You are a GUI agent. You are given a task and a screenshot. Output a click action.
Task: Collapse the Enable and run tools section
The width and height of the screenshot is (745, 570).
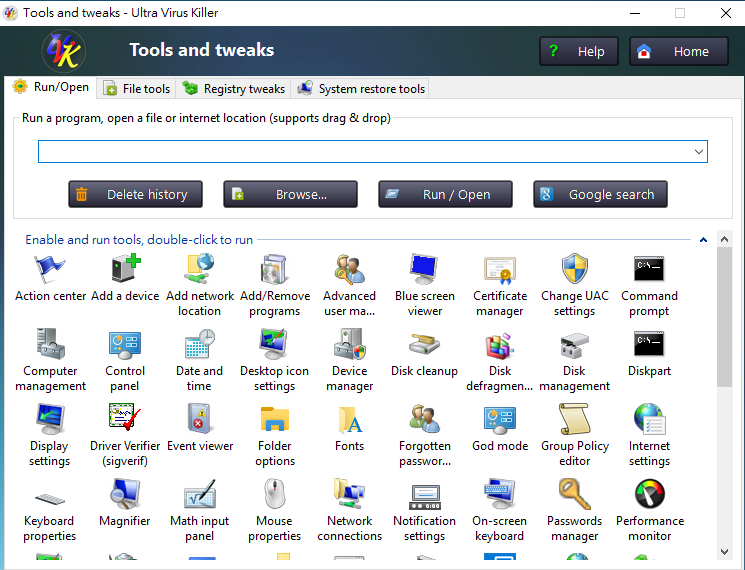tap(703, 240)
